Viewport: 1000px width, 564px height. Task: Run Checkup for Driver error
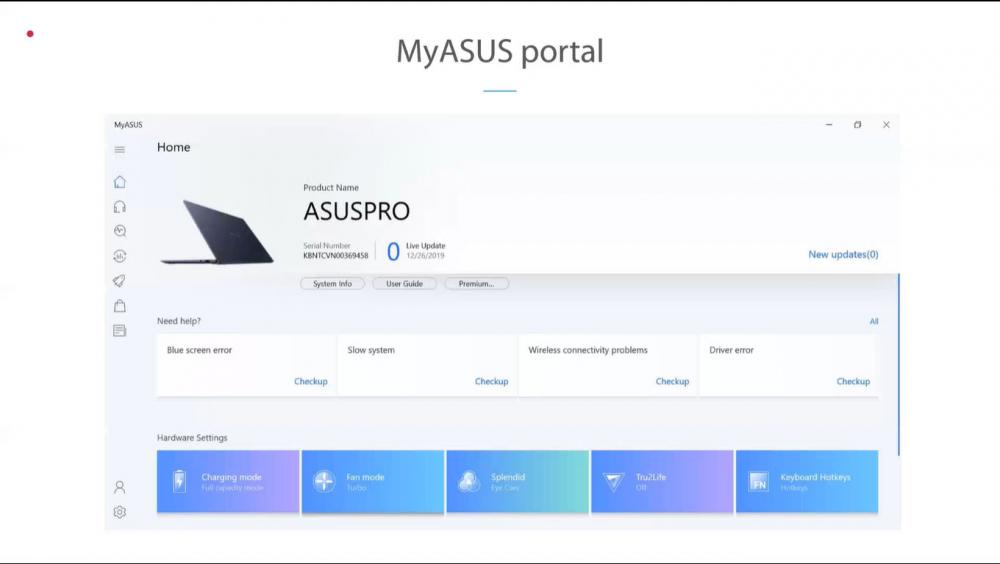click(x=853, y=382)
